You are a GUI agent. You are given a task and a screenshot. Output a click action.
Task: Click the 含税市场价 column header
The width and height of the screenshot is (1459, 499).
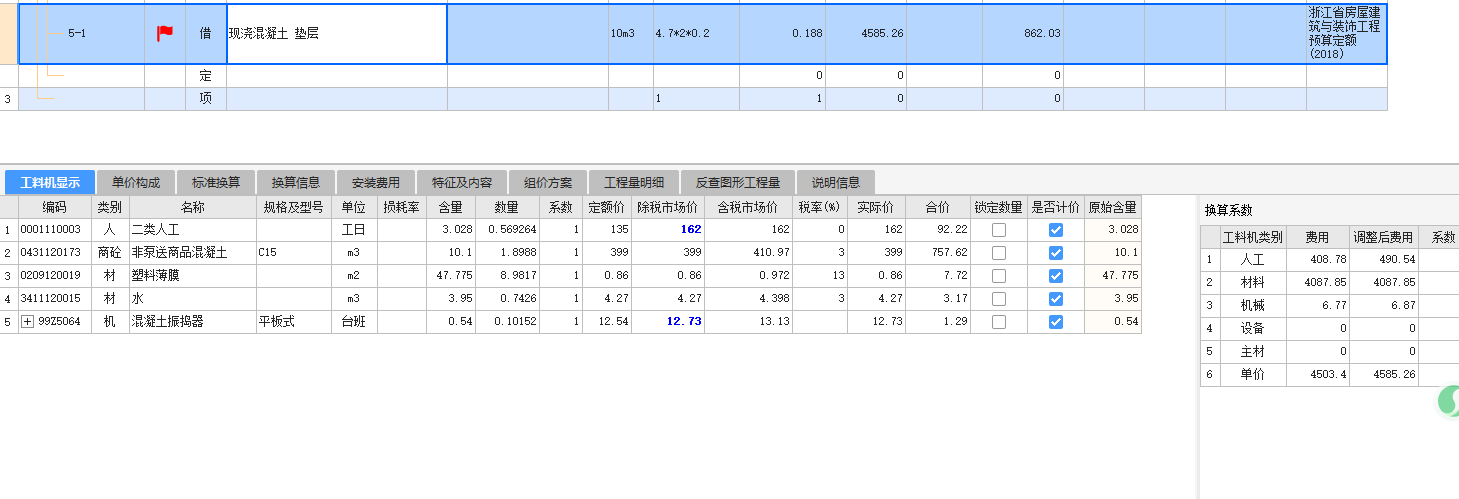(749, 207)
